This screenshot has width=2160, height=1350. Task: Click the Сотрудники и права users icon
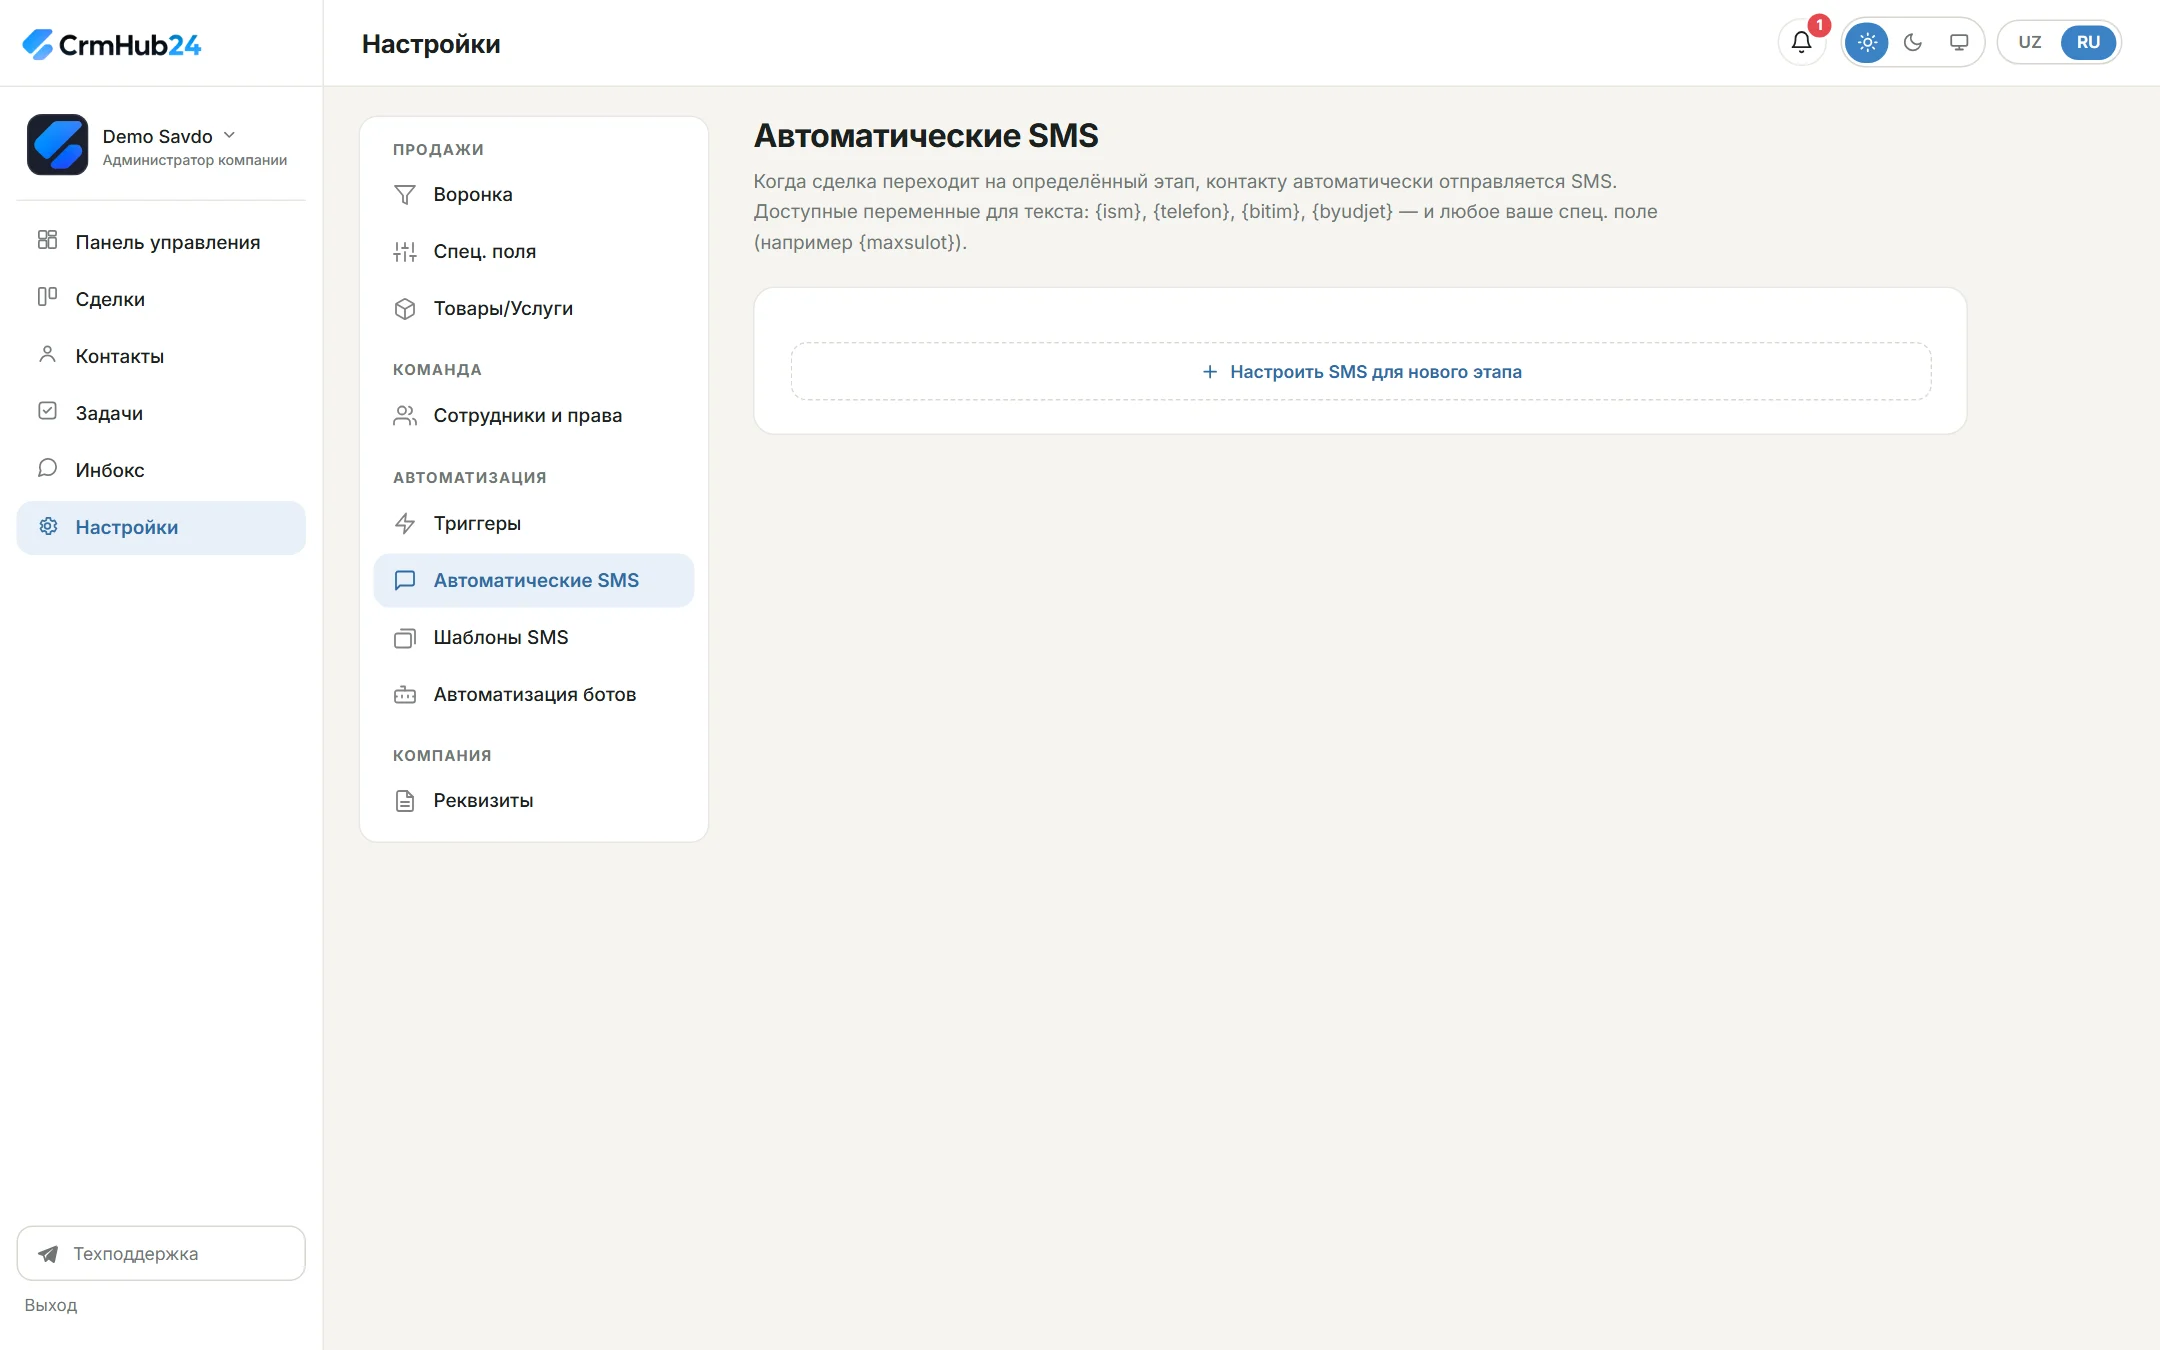click(x=405, y=416)
